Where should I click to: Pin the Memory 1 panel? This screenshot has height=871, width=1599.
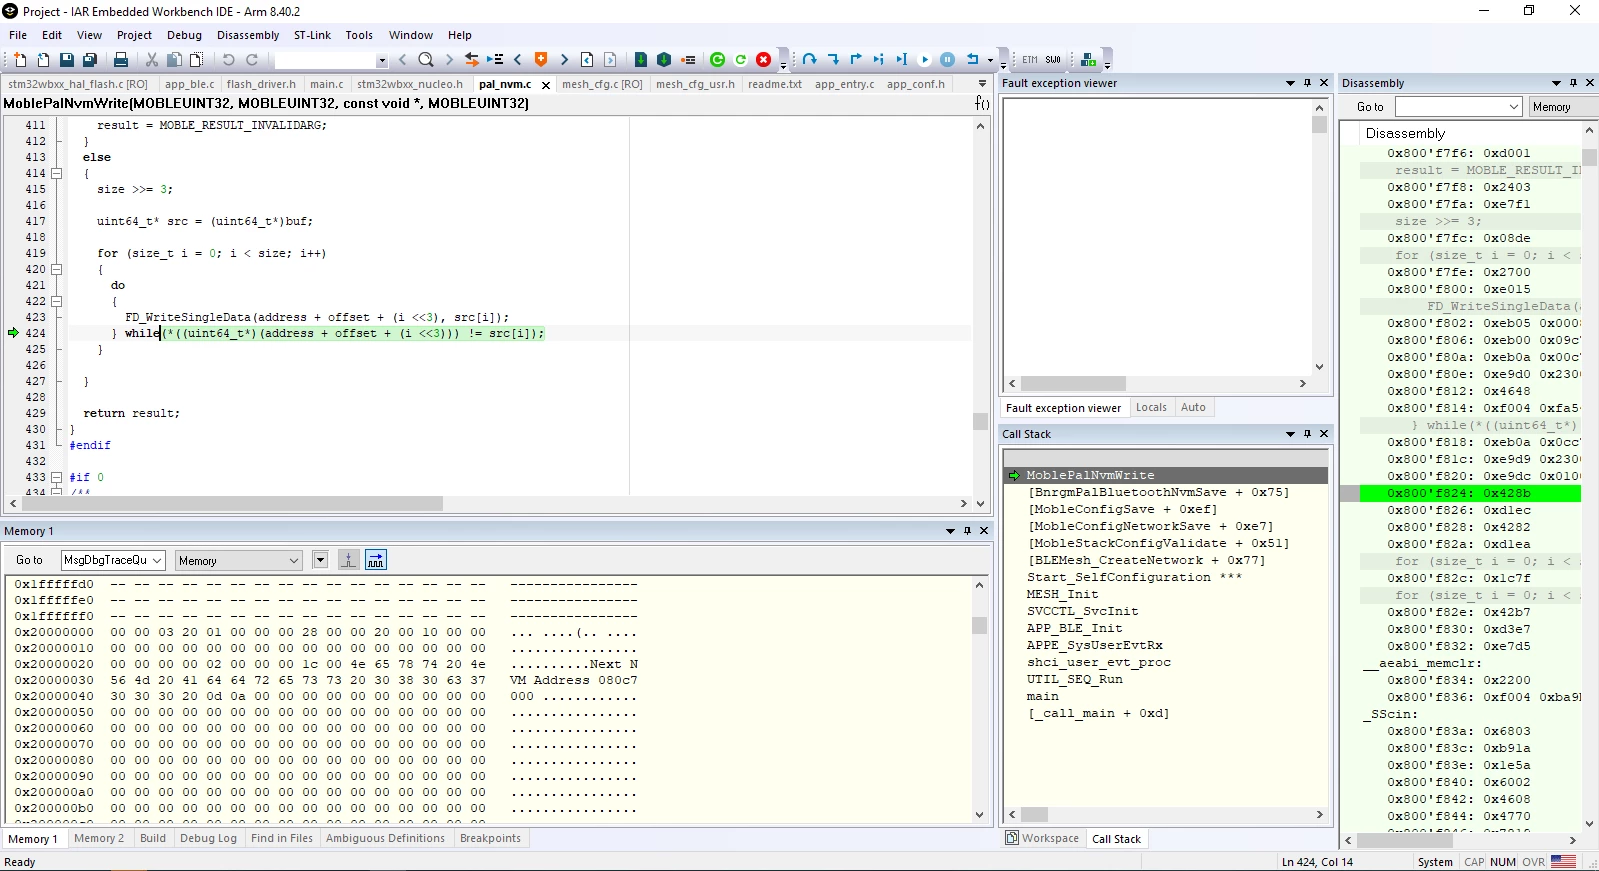(967, 531)
